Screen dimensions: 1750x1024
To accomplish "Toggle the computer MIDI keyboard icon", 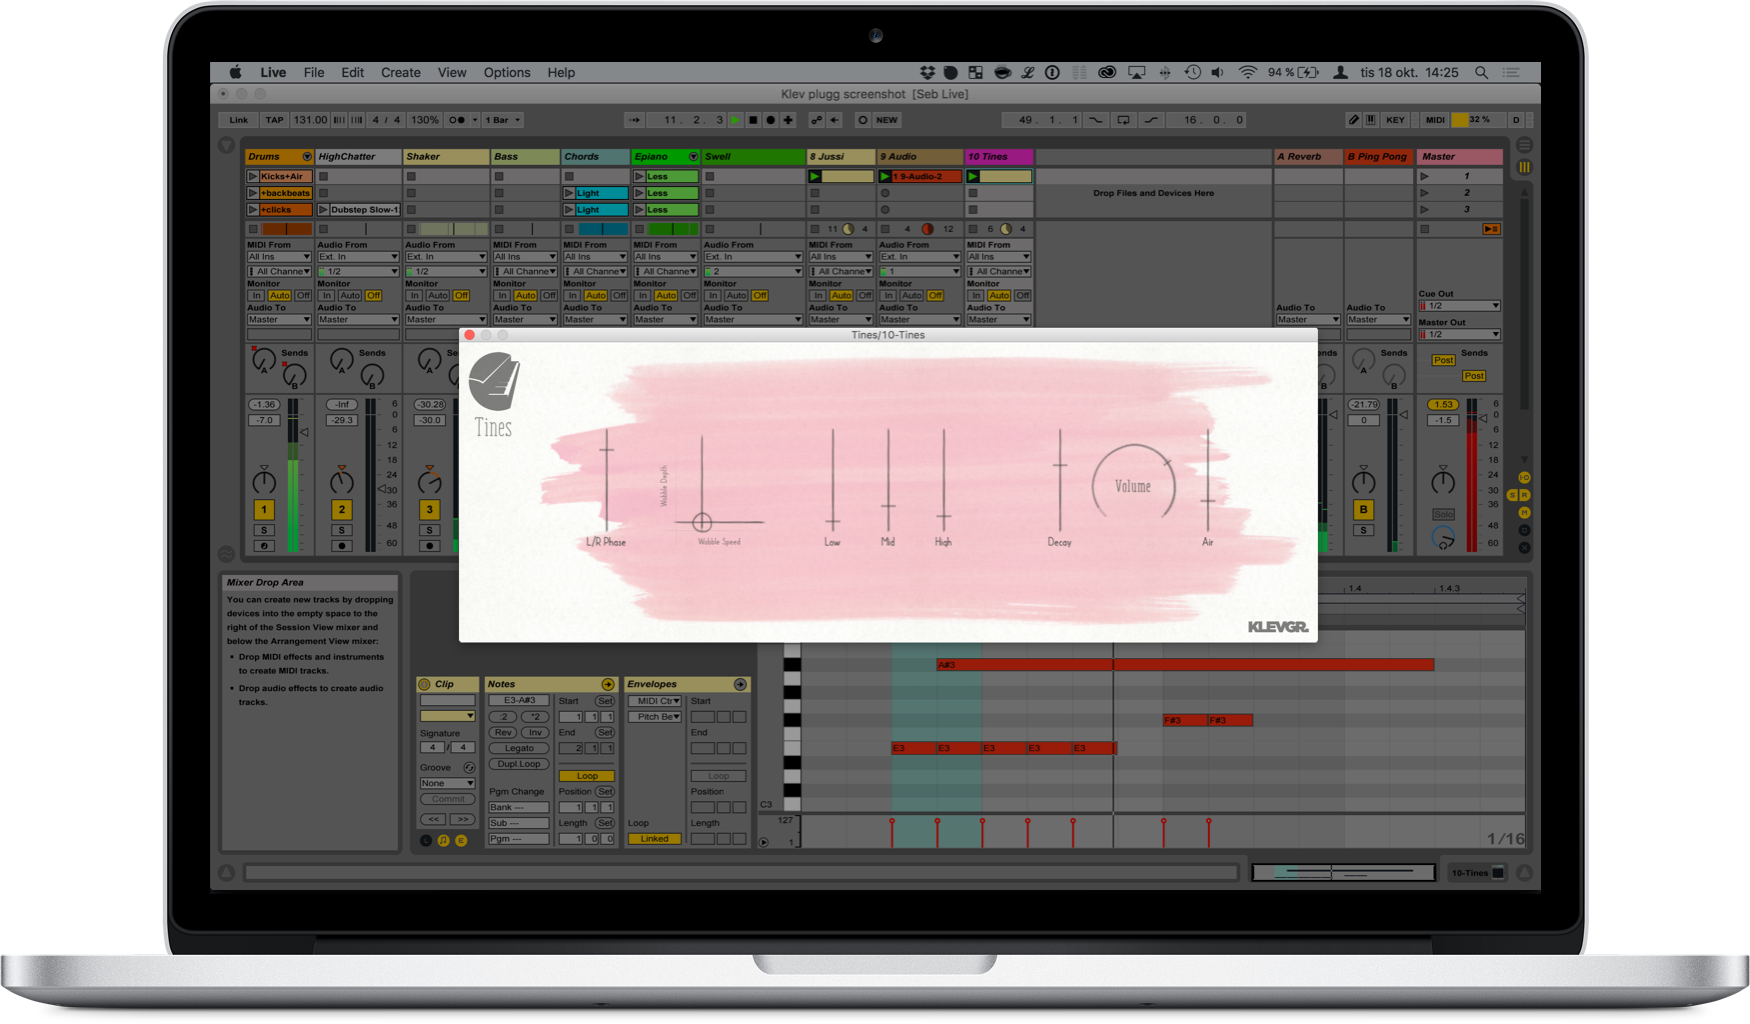I will [x=1370, y=120].
